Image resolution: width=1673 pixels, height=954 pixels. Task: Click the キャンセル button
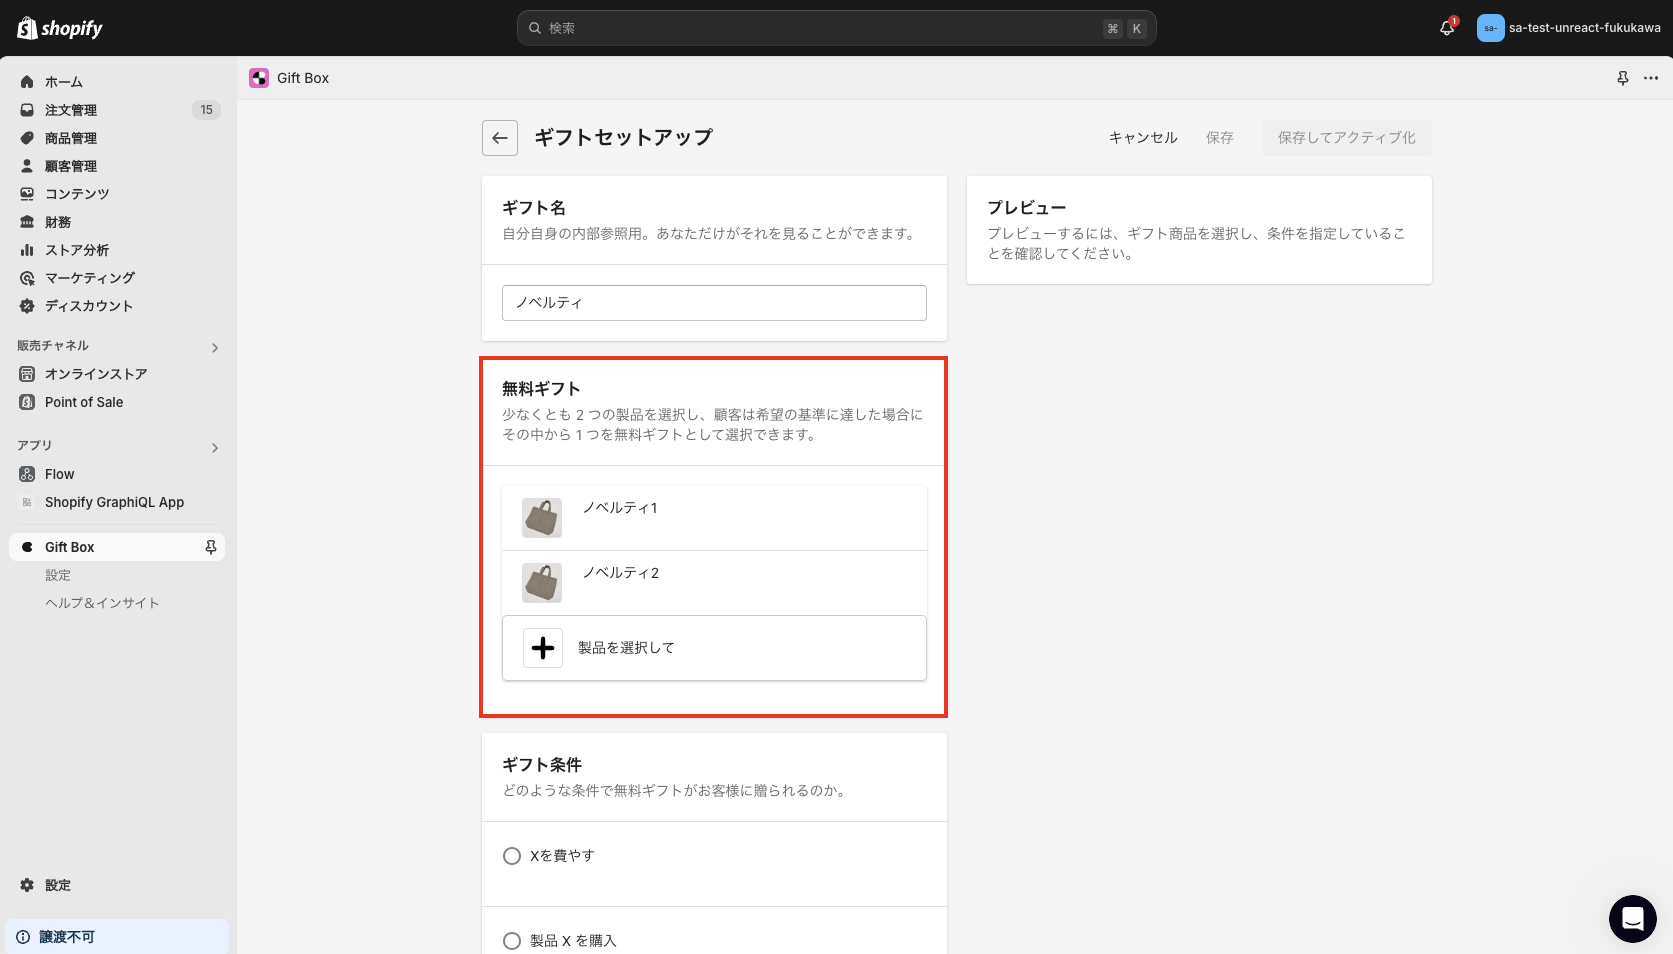coord(1142,138)
